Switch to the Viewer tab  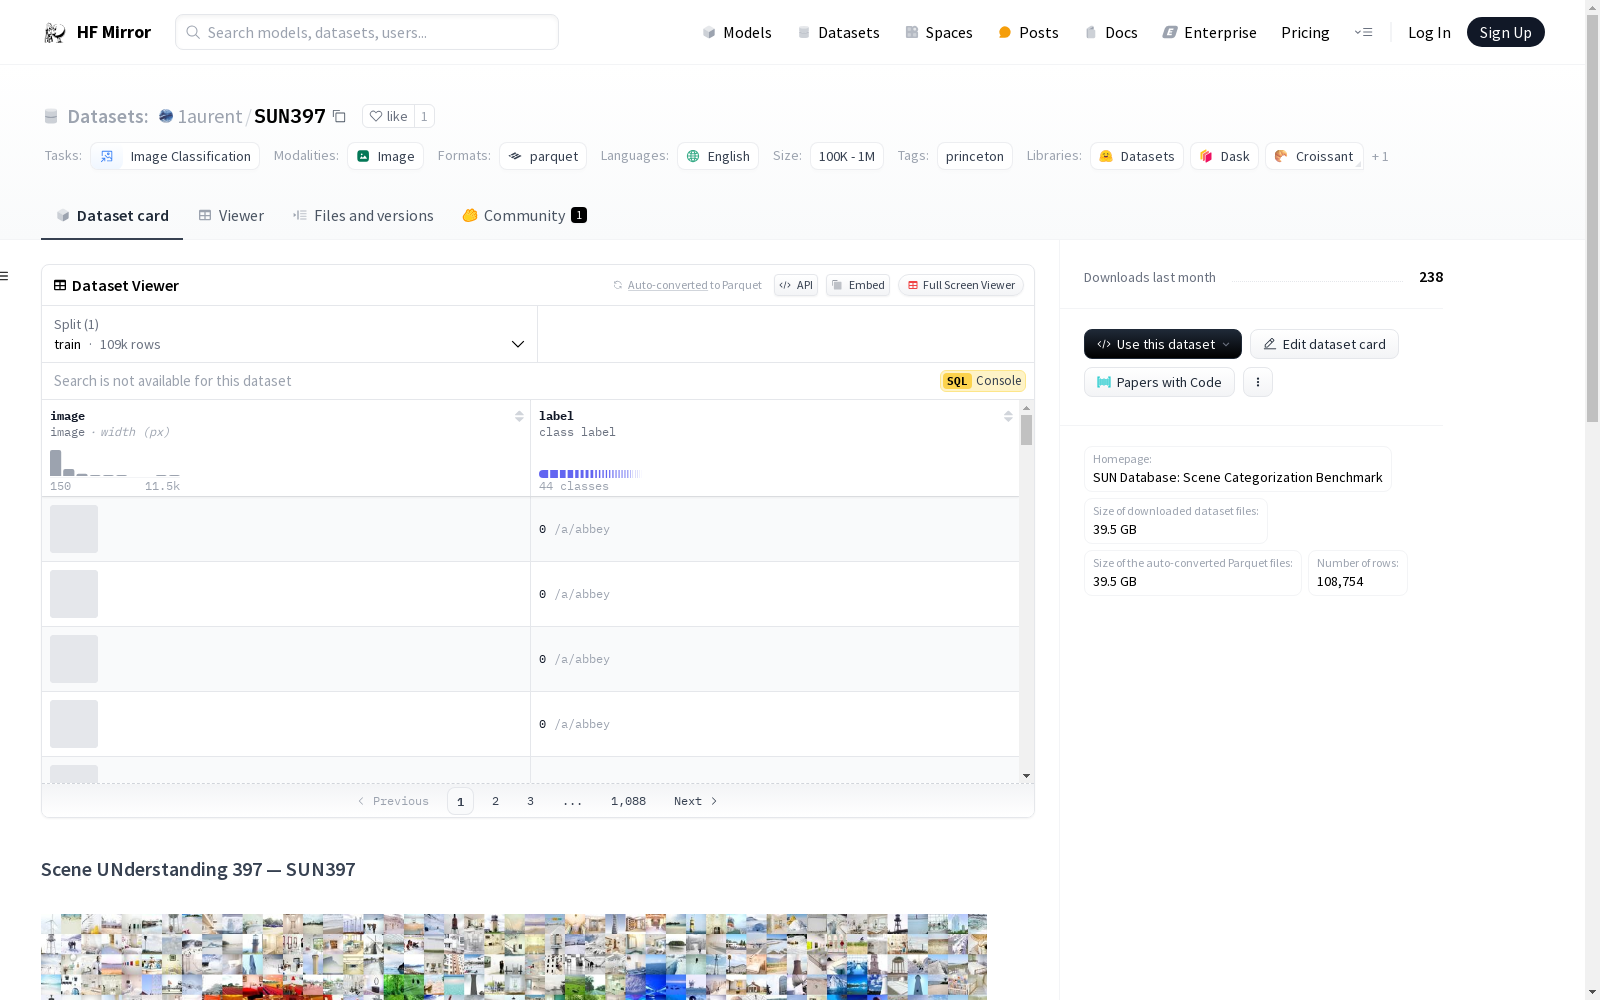(x=231, y=215)
